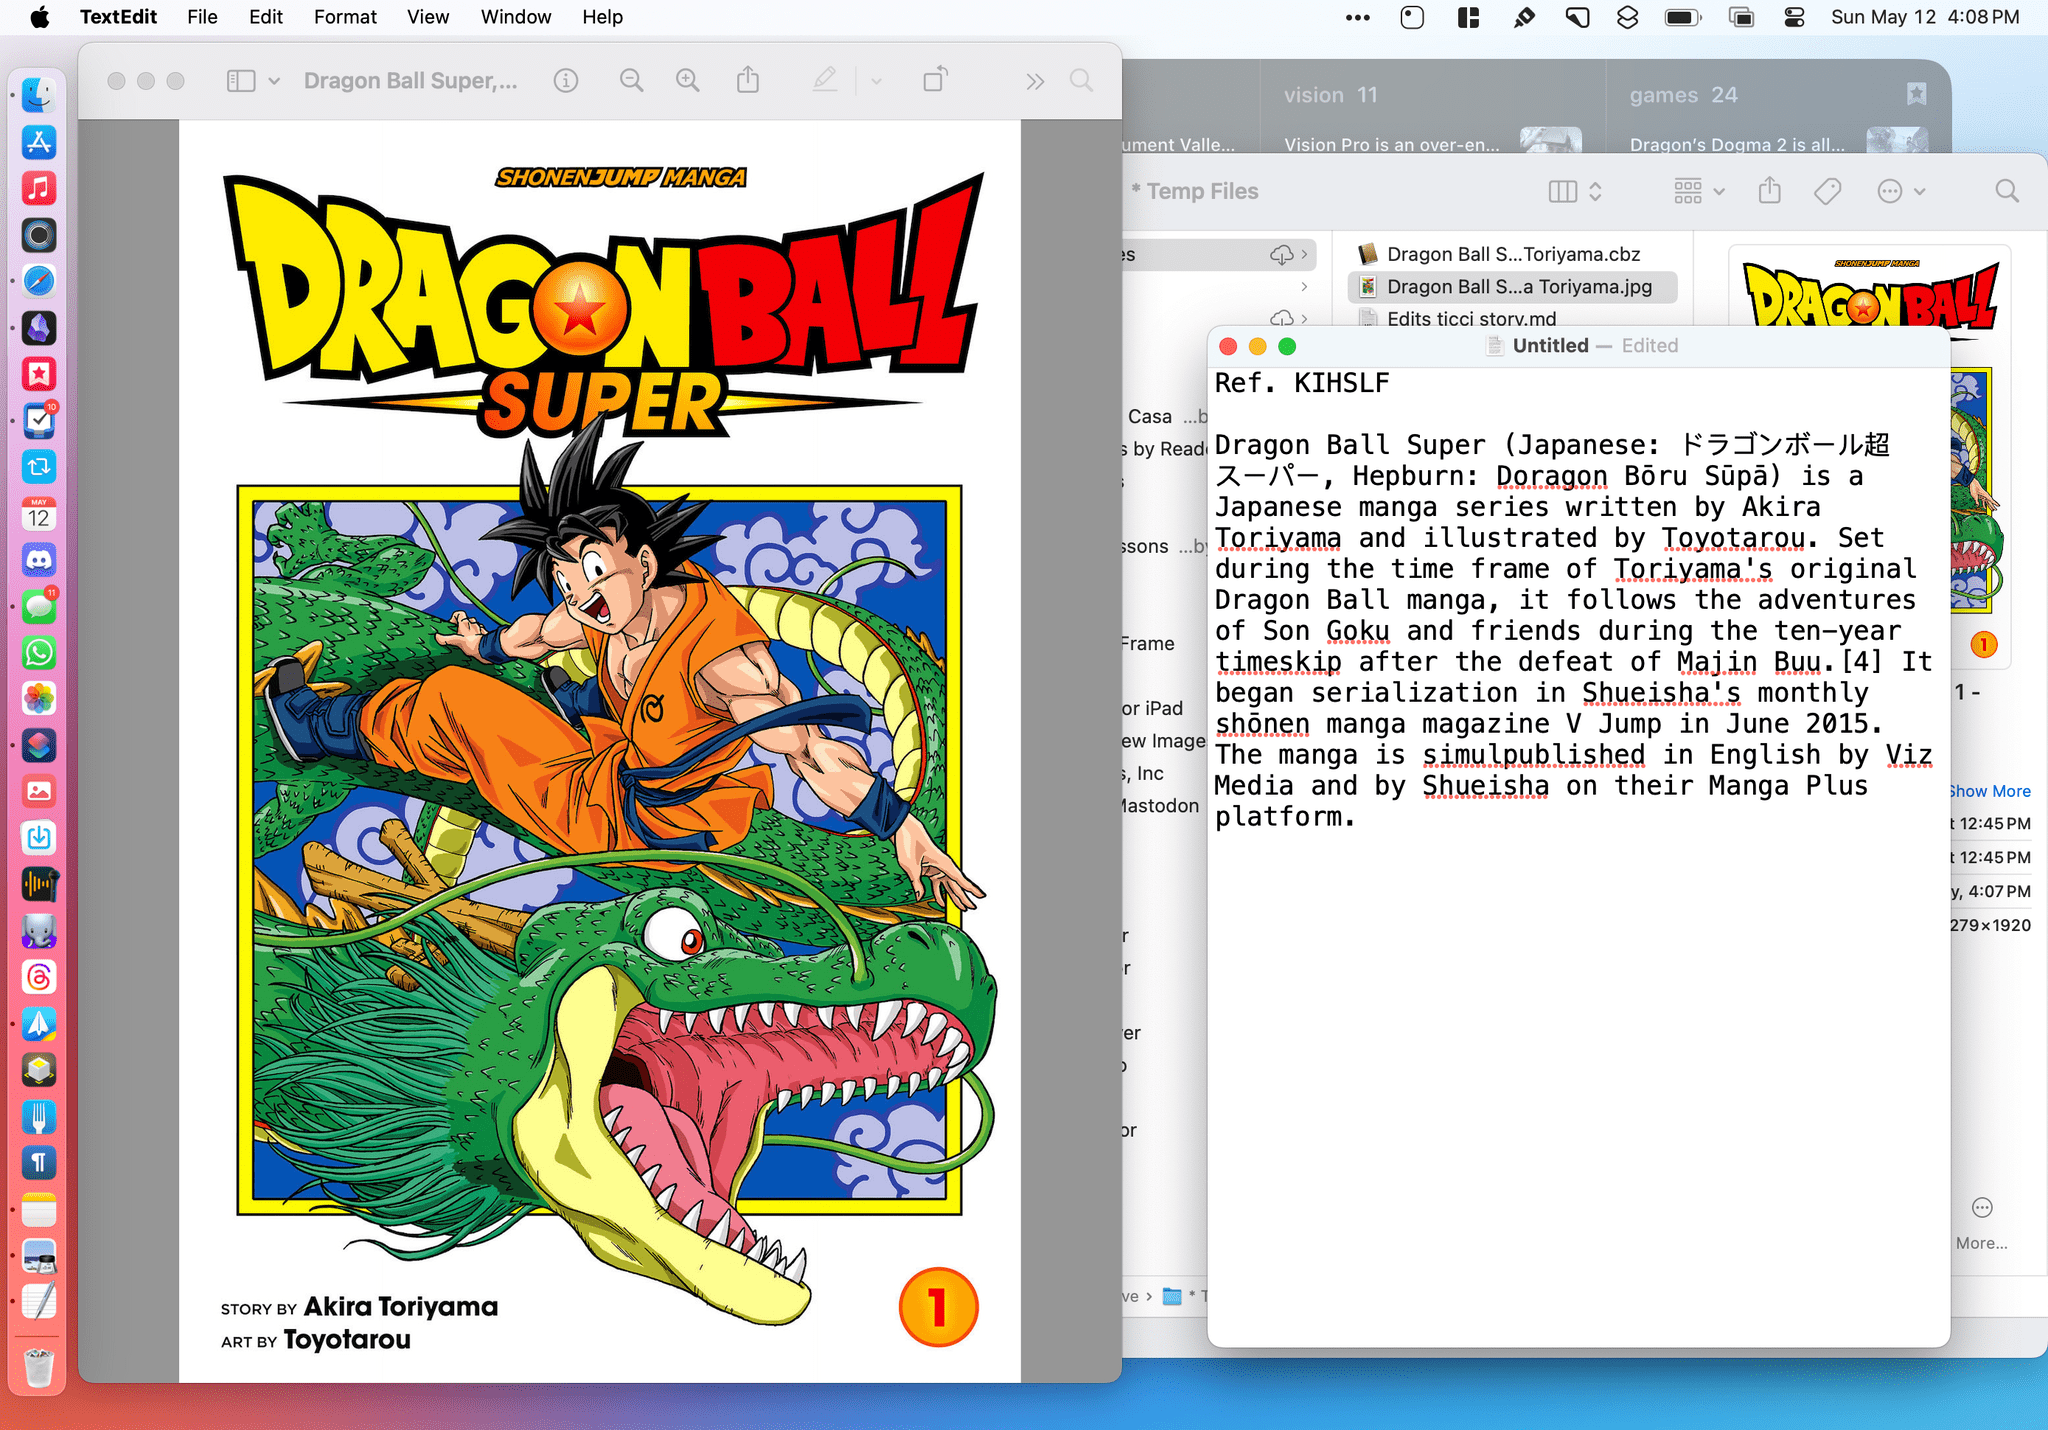Screen dimensions: 2048x1430
Task: Open Finder from the Dock
Action: tap(39, 96)
